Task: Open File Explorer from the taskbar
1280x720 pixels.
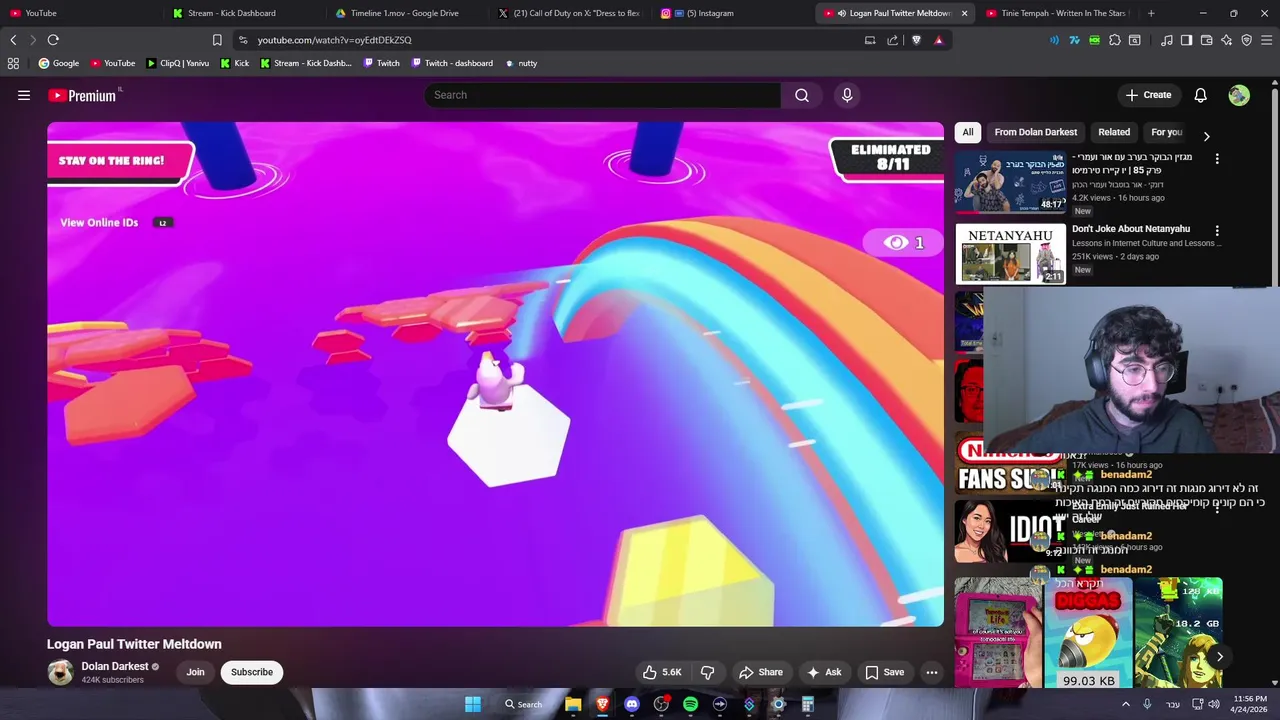Action: coord(573,704)
